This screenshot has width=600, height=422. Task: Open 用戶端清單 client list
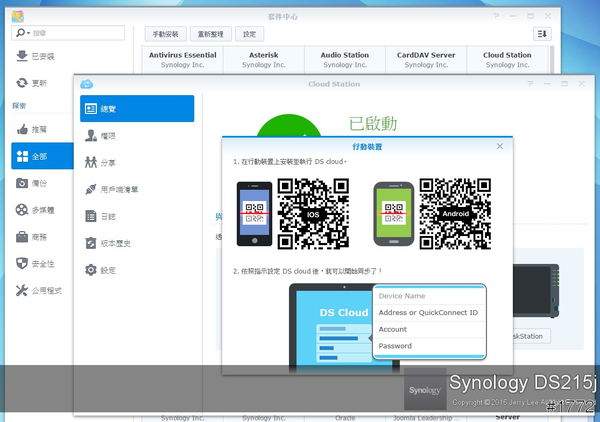(x=137, y=189)
